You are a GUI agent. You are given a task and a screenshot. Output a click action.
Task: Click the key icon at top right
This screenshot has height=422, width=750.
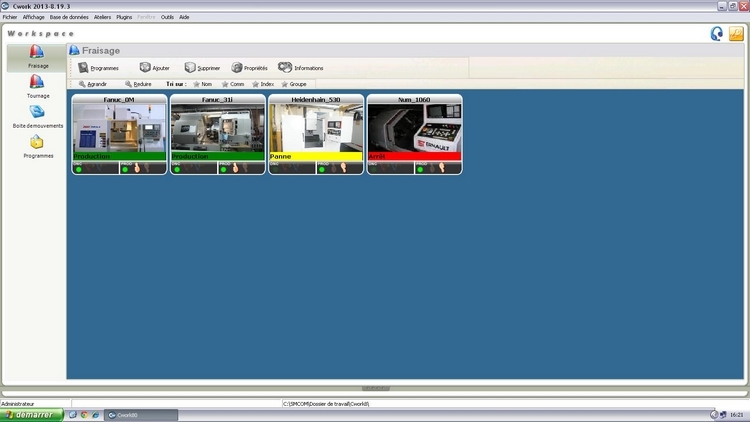(x=736, y=33)
